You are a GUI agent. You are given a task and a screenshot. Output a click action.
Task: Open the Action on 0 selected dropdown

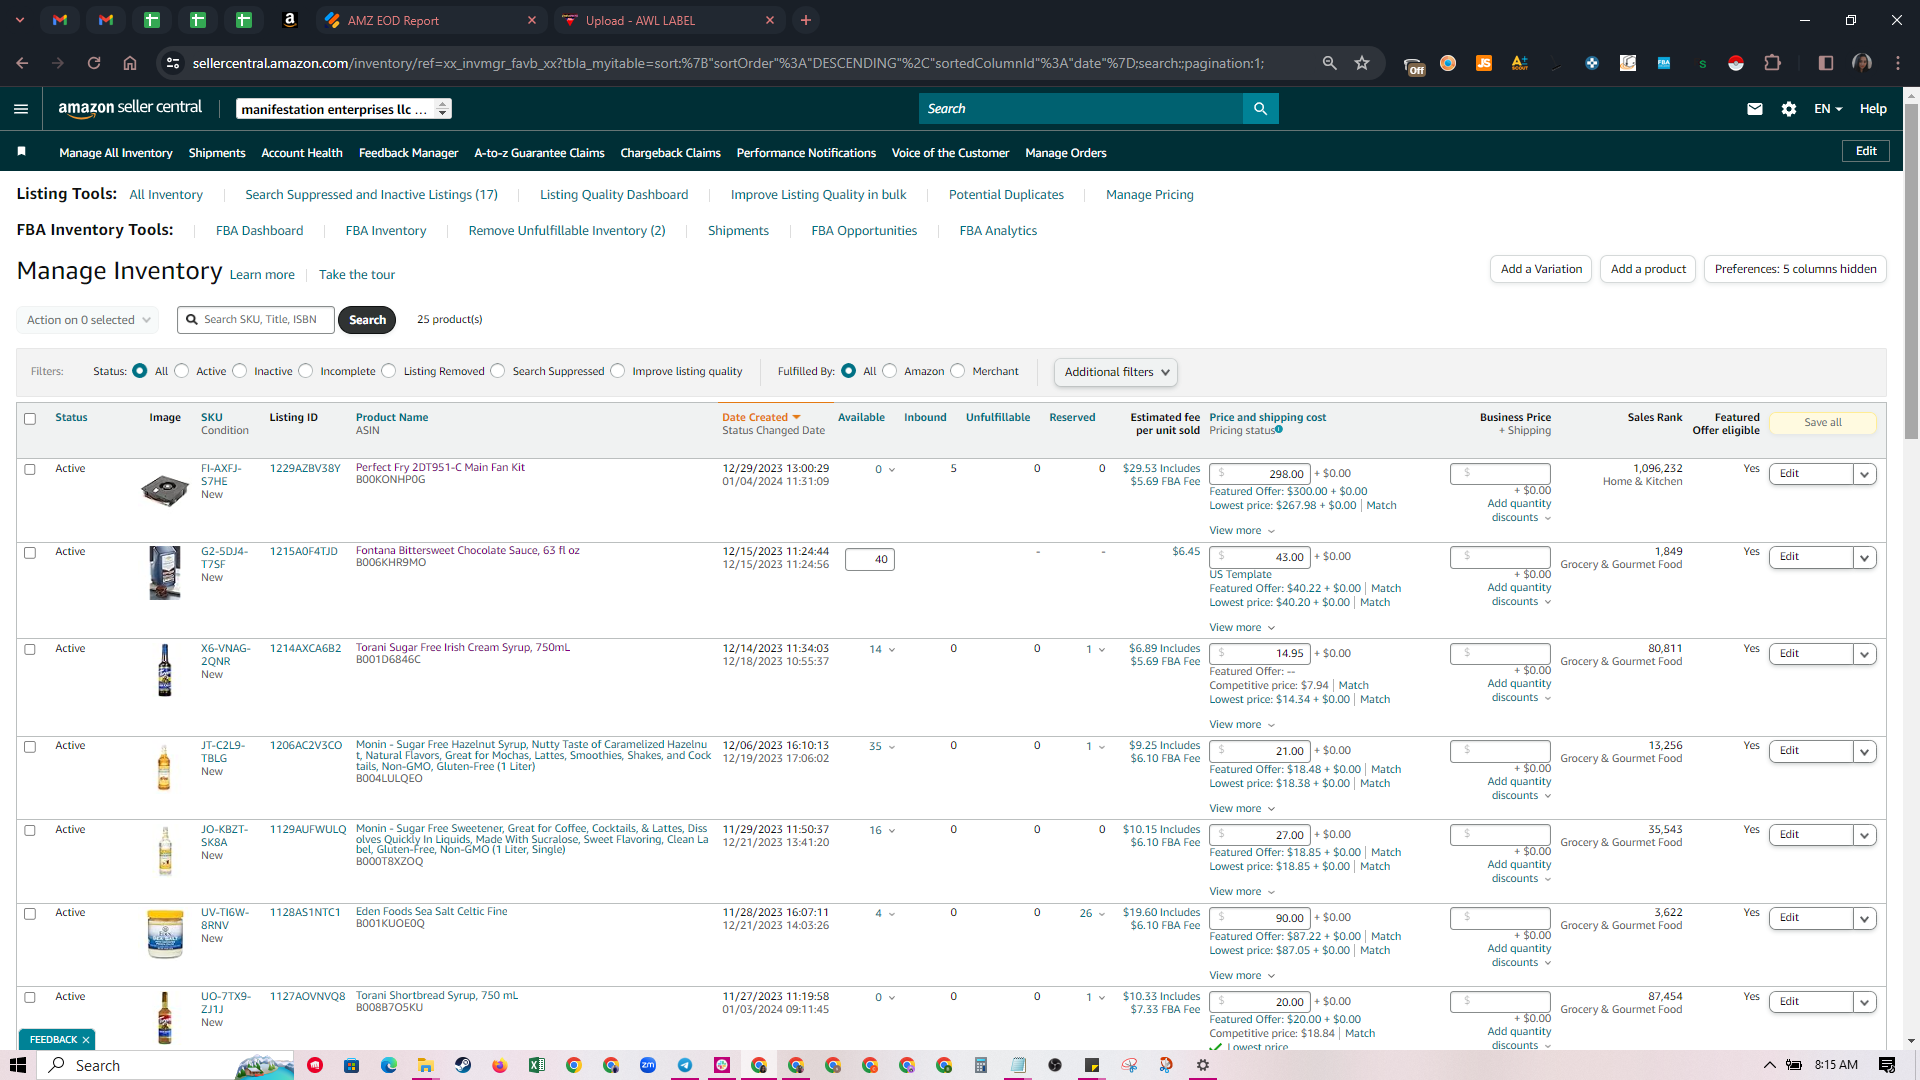tap(88, 320)
